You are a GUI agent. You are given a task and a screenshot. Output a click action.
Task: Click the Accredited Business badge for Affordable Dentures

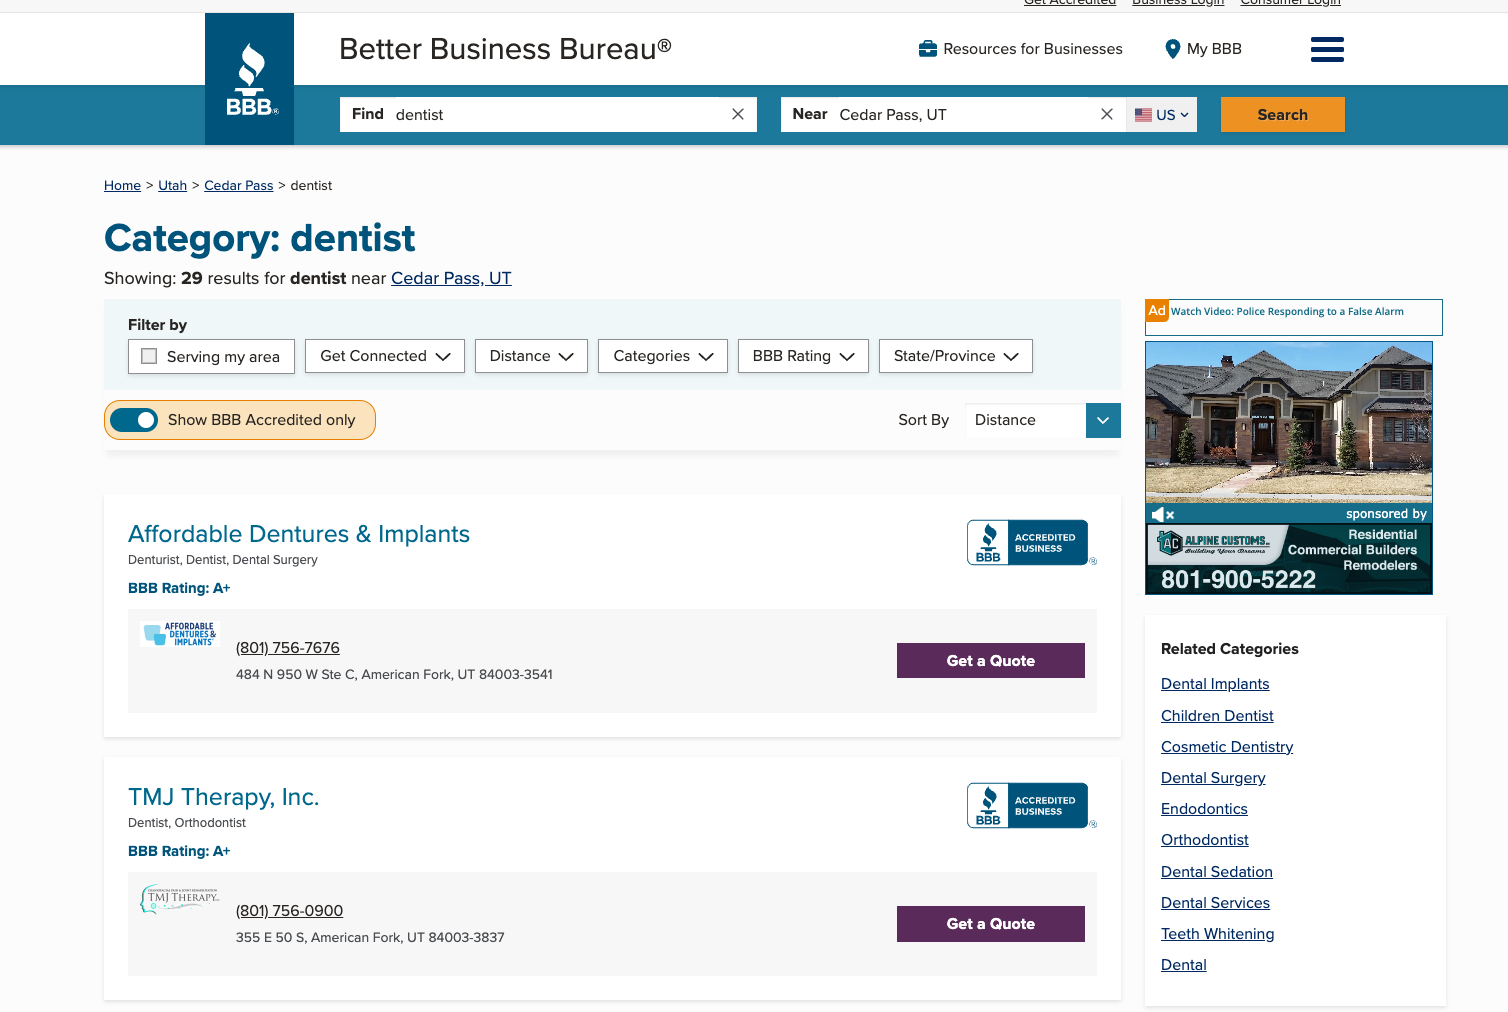pyautogui.click(x=1030, y=542)
